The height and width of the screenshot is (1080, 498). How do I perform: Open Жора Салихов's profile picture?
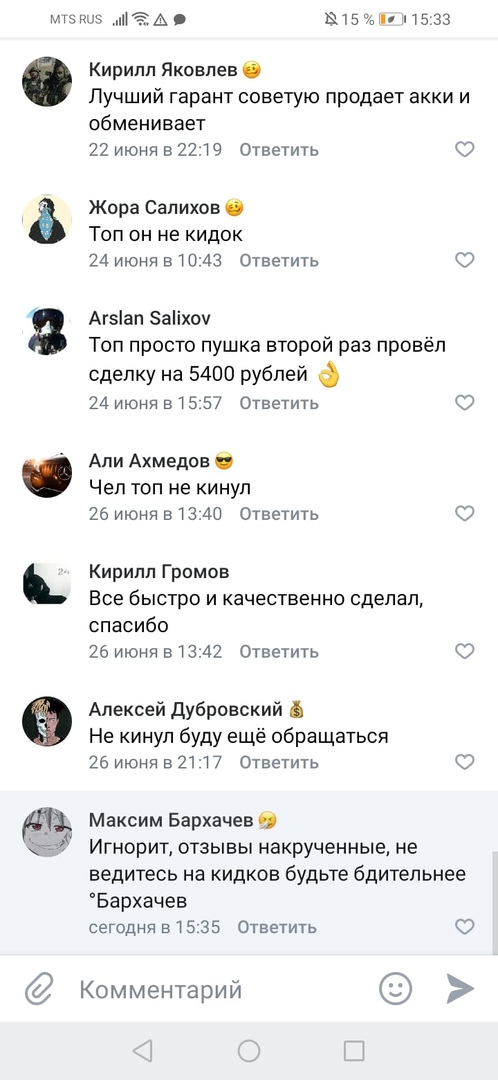click(x=47, y=218)
